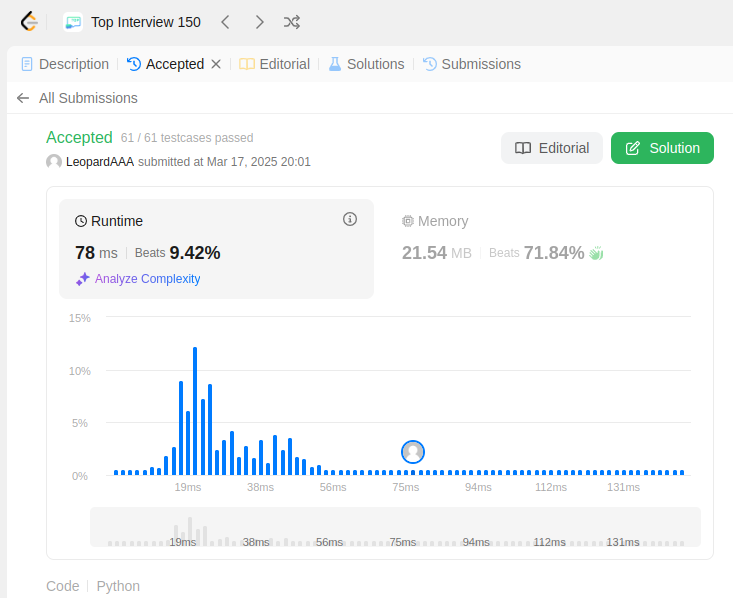This screenshot has height=598, width=733.
Task: Click the 21.54 MB memory value
Action: click(x=437, y=253)
